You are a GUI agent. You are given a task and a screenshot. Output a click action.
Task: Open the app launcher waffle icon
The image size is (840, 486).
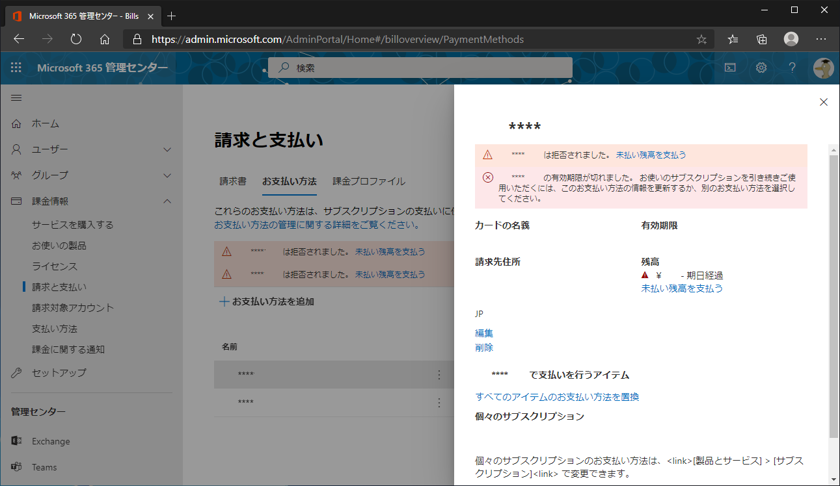click(16, 68)
